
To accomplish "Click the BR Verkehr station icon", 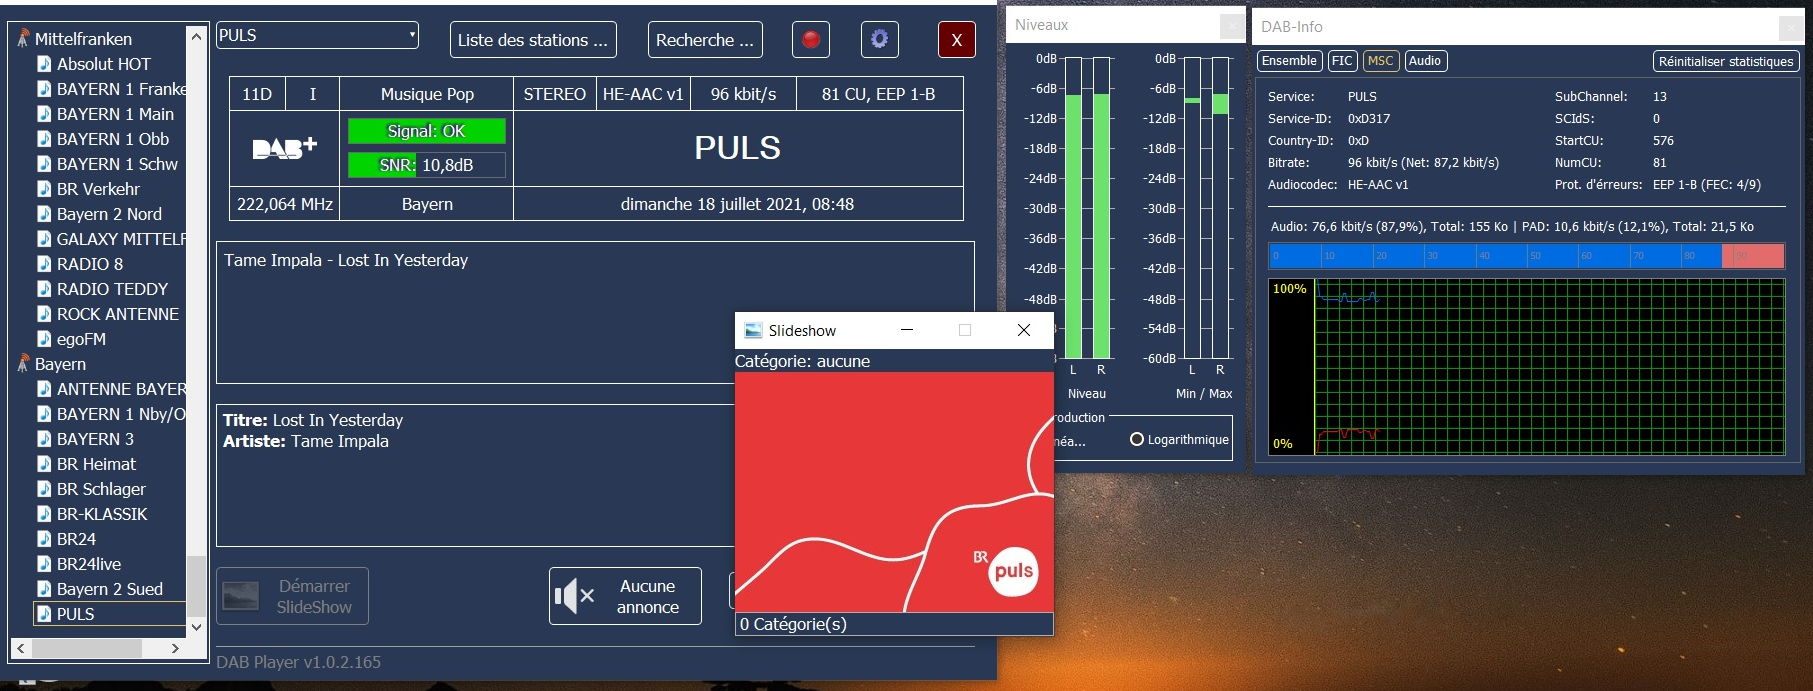I will click(44, 189).
